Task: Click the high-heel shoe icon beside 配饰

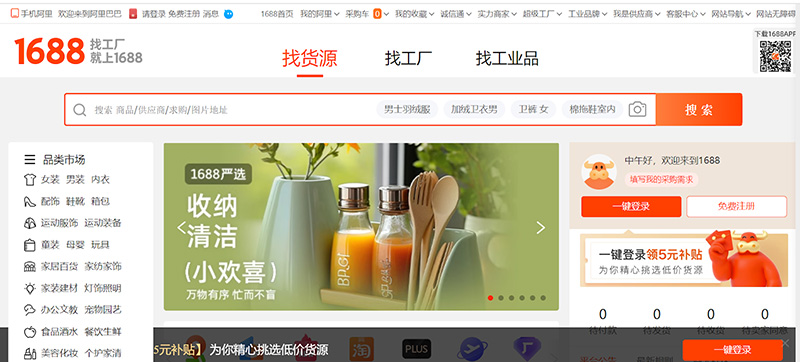Action: 30,201
